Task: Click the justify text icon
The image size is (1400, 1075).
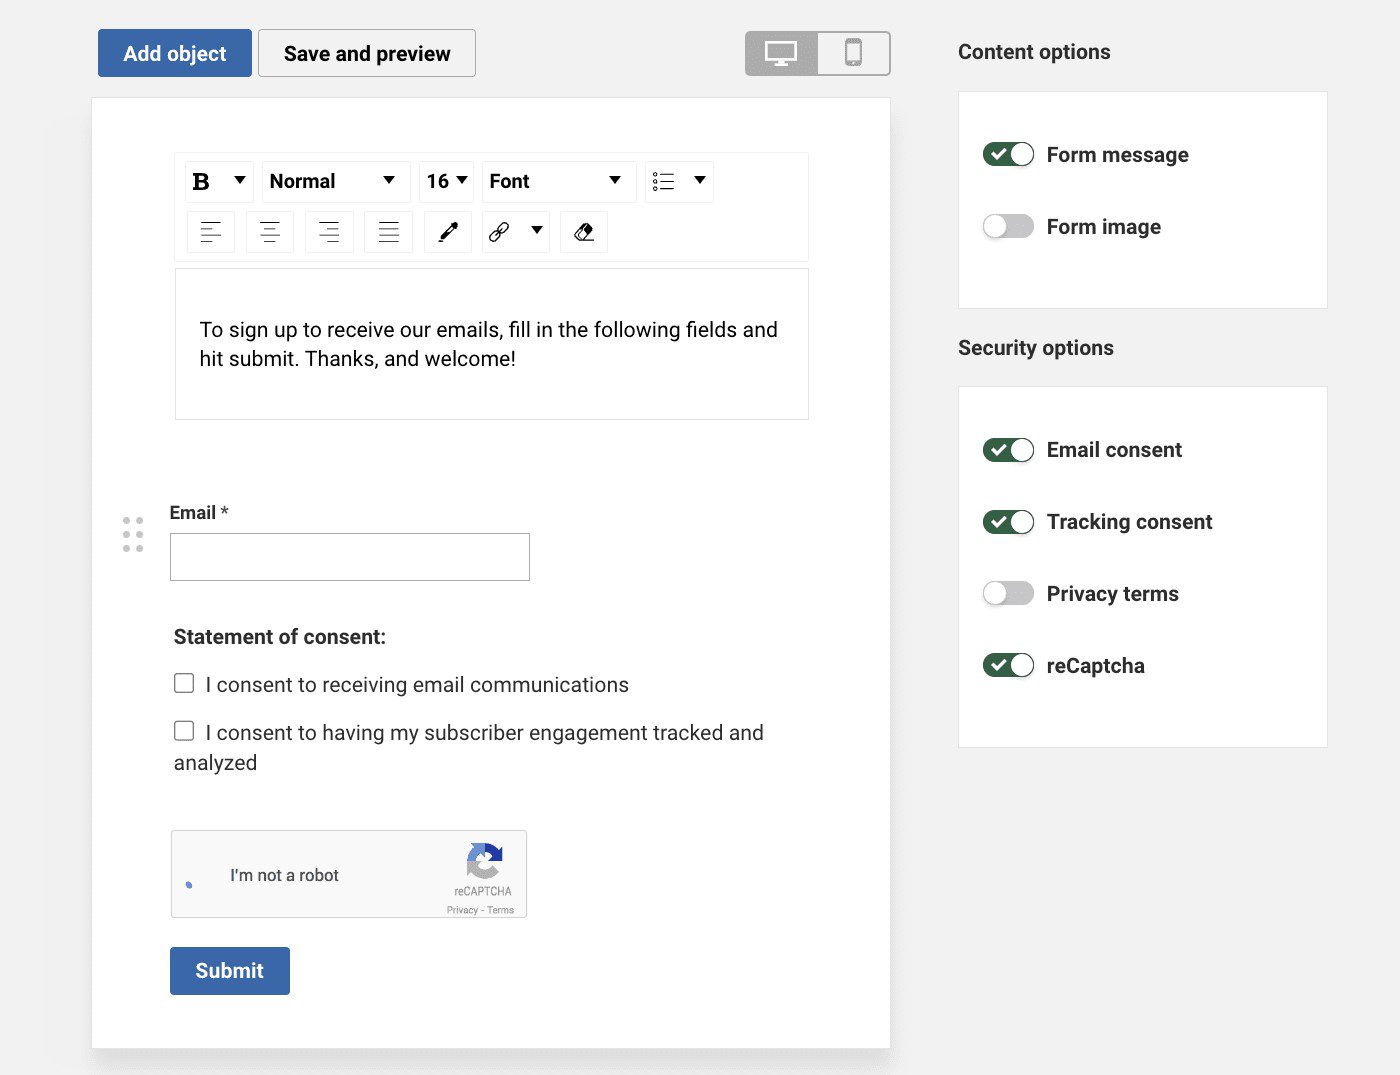Action: (x=388, y=232)
